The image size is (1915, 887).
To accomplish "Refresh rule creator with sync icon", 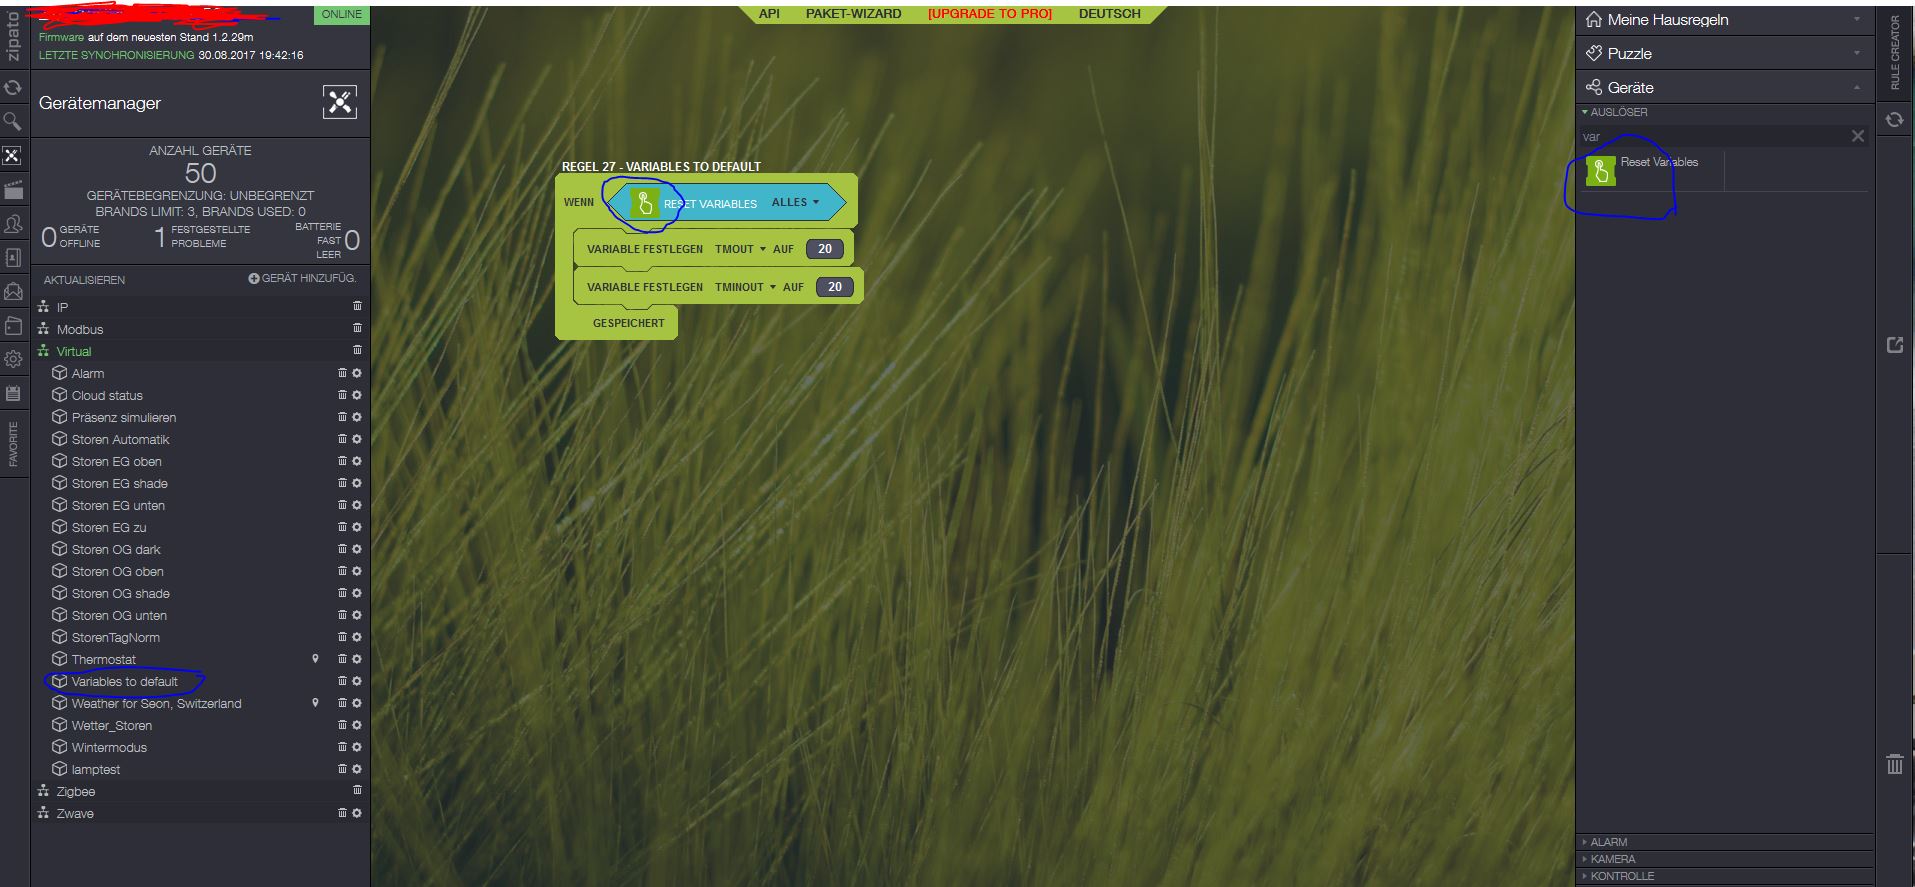I will [1894, 120].
